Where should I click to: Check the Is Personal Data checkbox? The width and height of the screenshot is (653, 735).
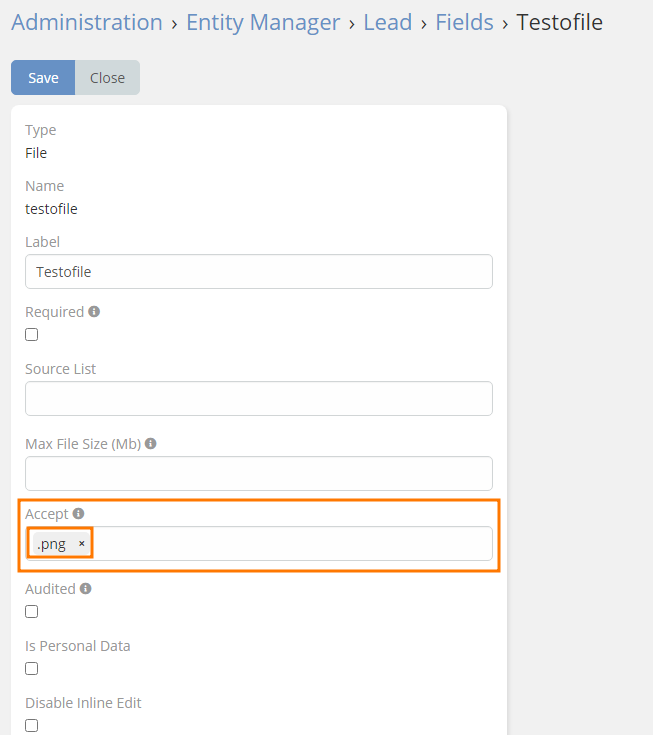click(32, 669)
